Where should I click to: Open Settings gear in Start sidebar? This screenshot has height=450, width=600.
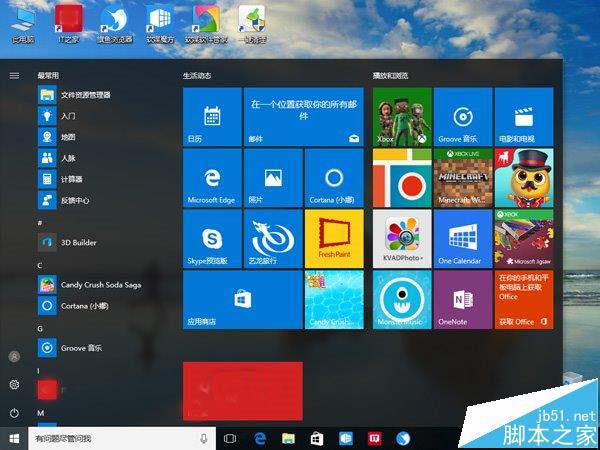(14, 385)
